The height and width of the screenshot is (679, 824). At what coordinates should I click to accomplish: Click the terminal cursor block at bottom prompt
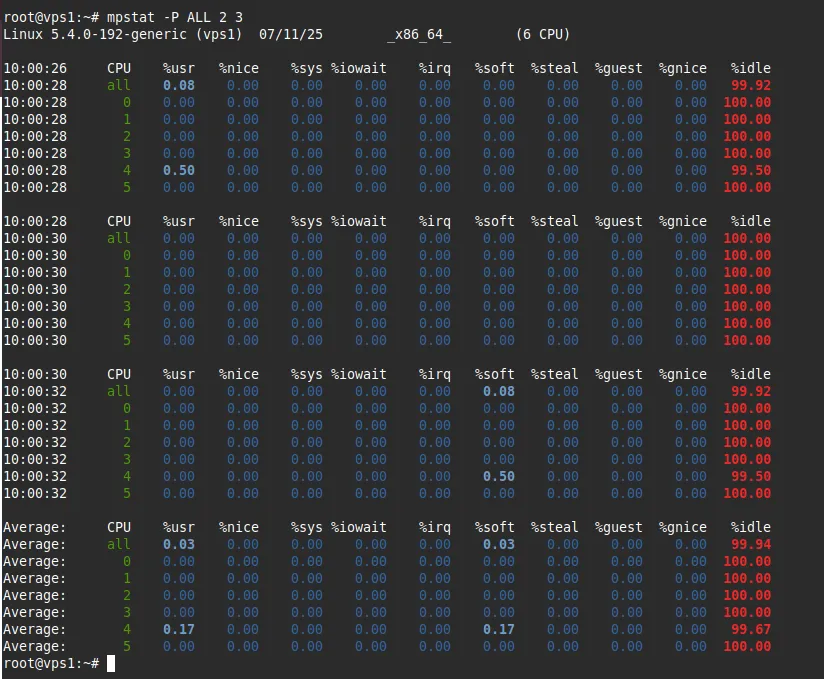coord(111,663)
